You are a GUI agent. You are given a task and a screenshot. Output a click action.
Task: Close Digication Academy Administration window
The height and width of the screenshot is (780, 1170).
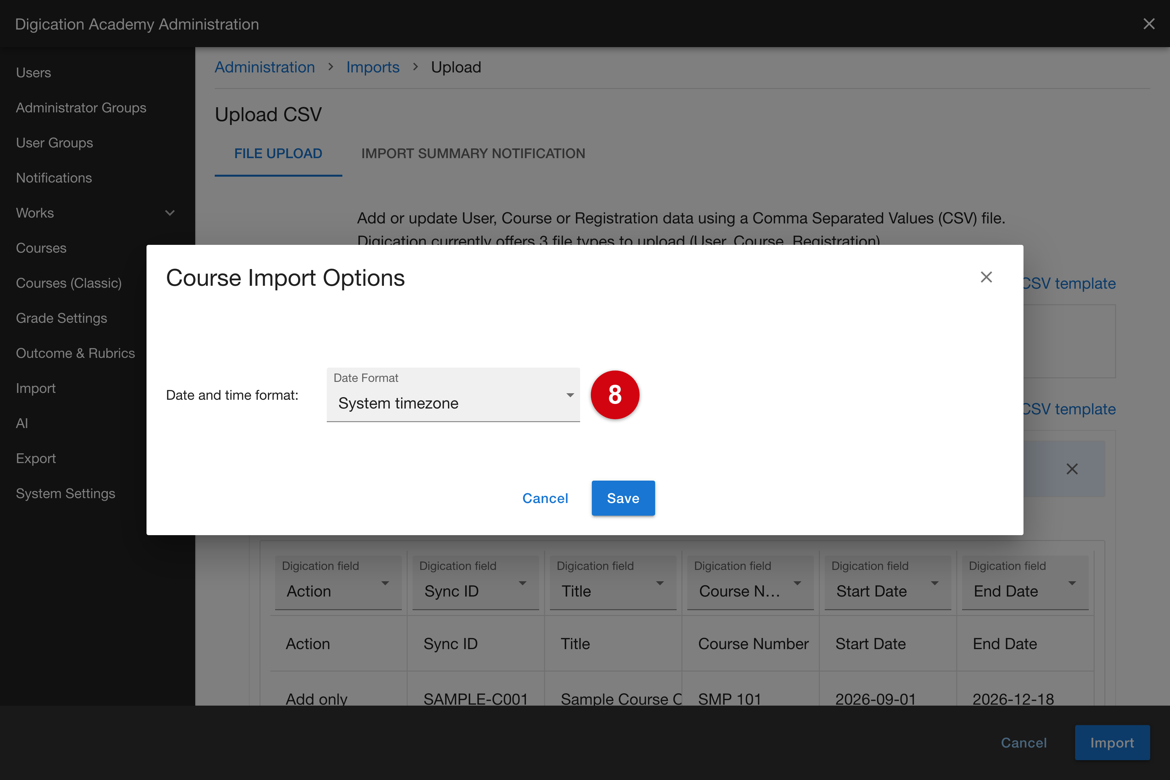[1148, 24]
